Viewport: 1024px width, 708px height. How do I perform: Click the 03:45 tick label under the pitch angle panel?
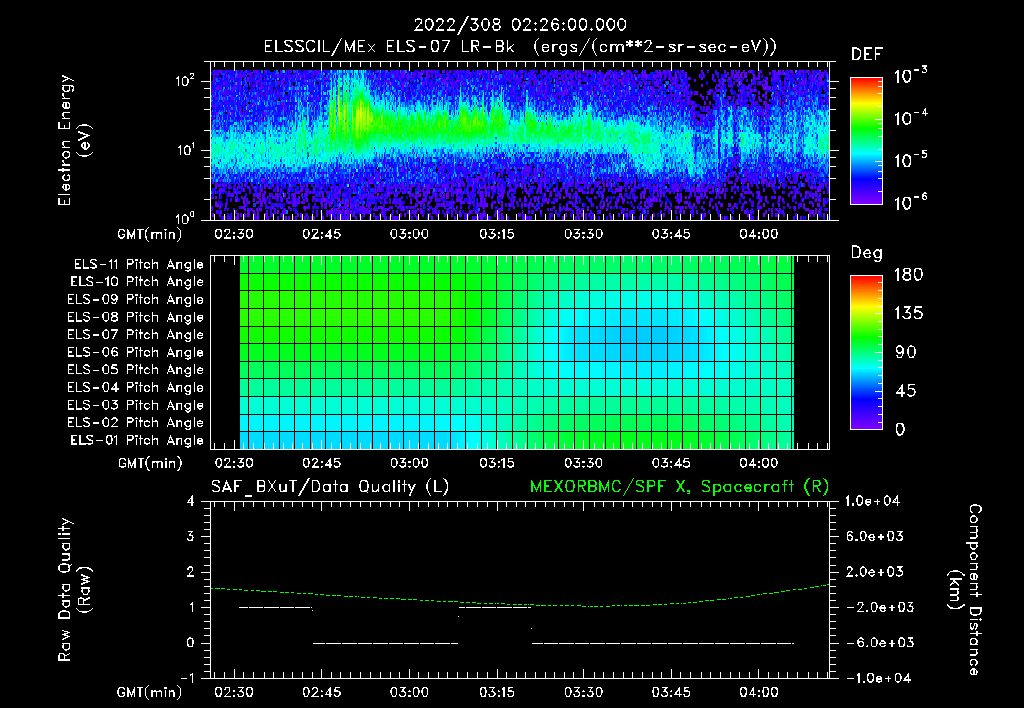671,463
